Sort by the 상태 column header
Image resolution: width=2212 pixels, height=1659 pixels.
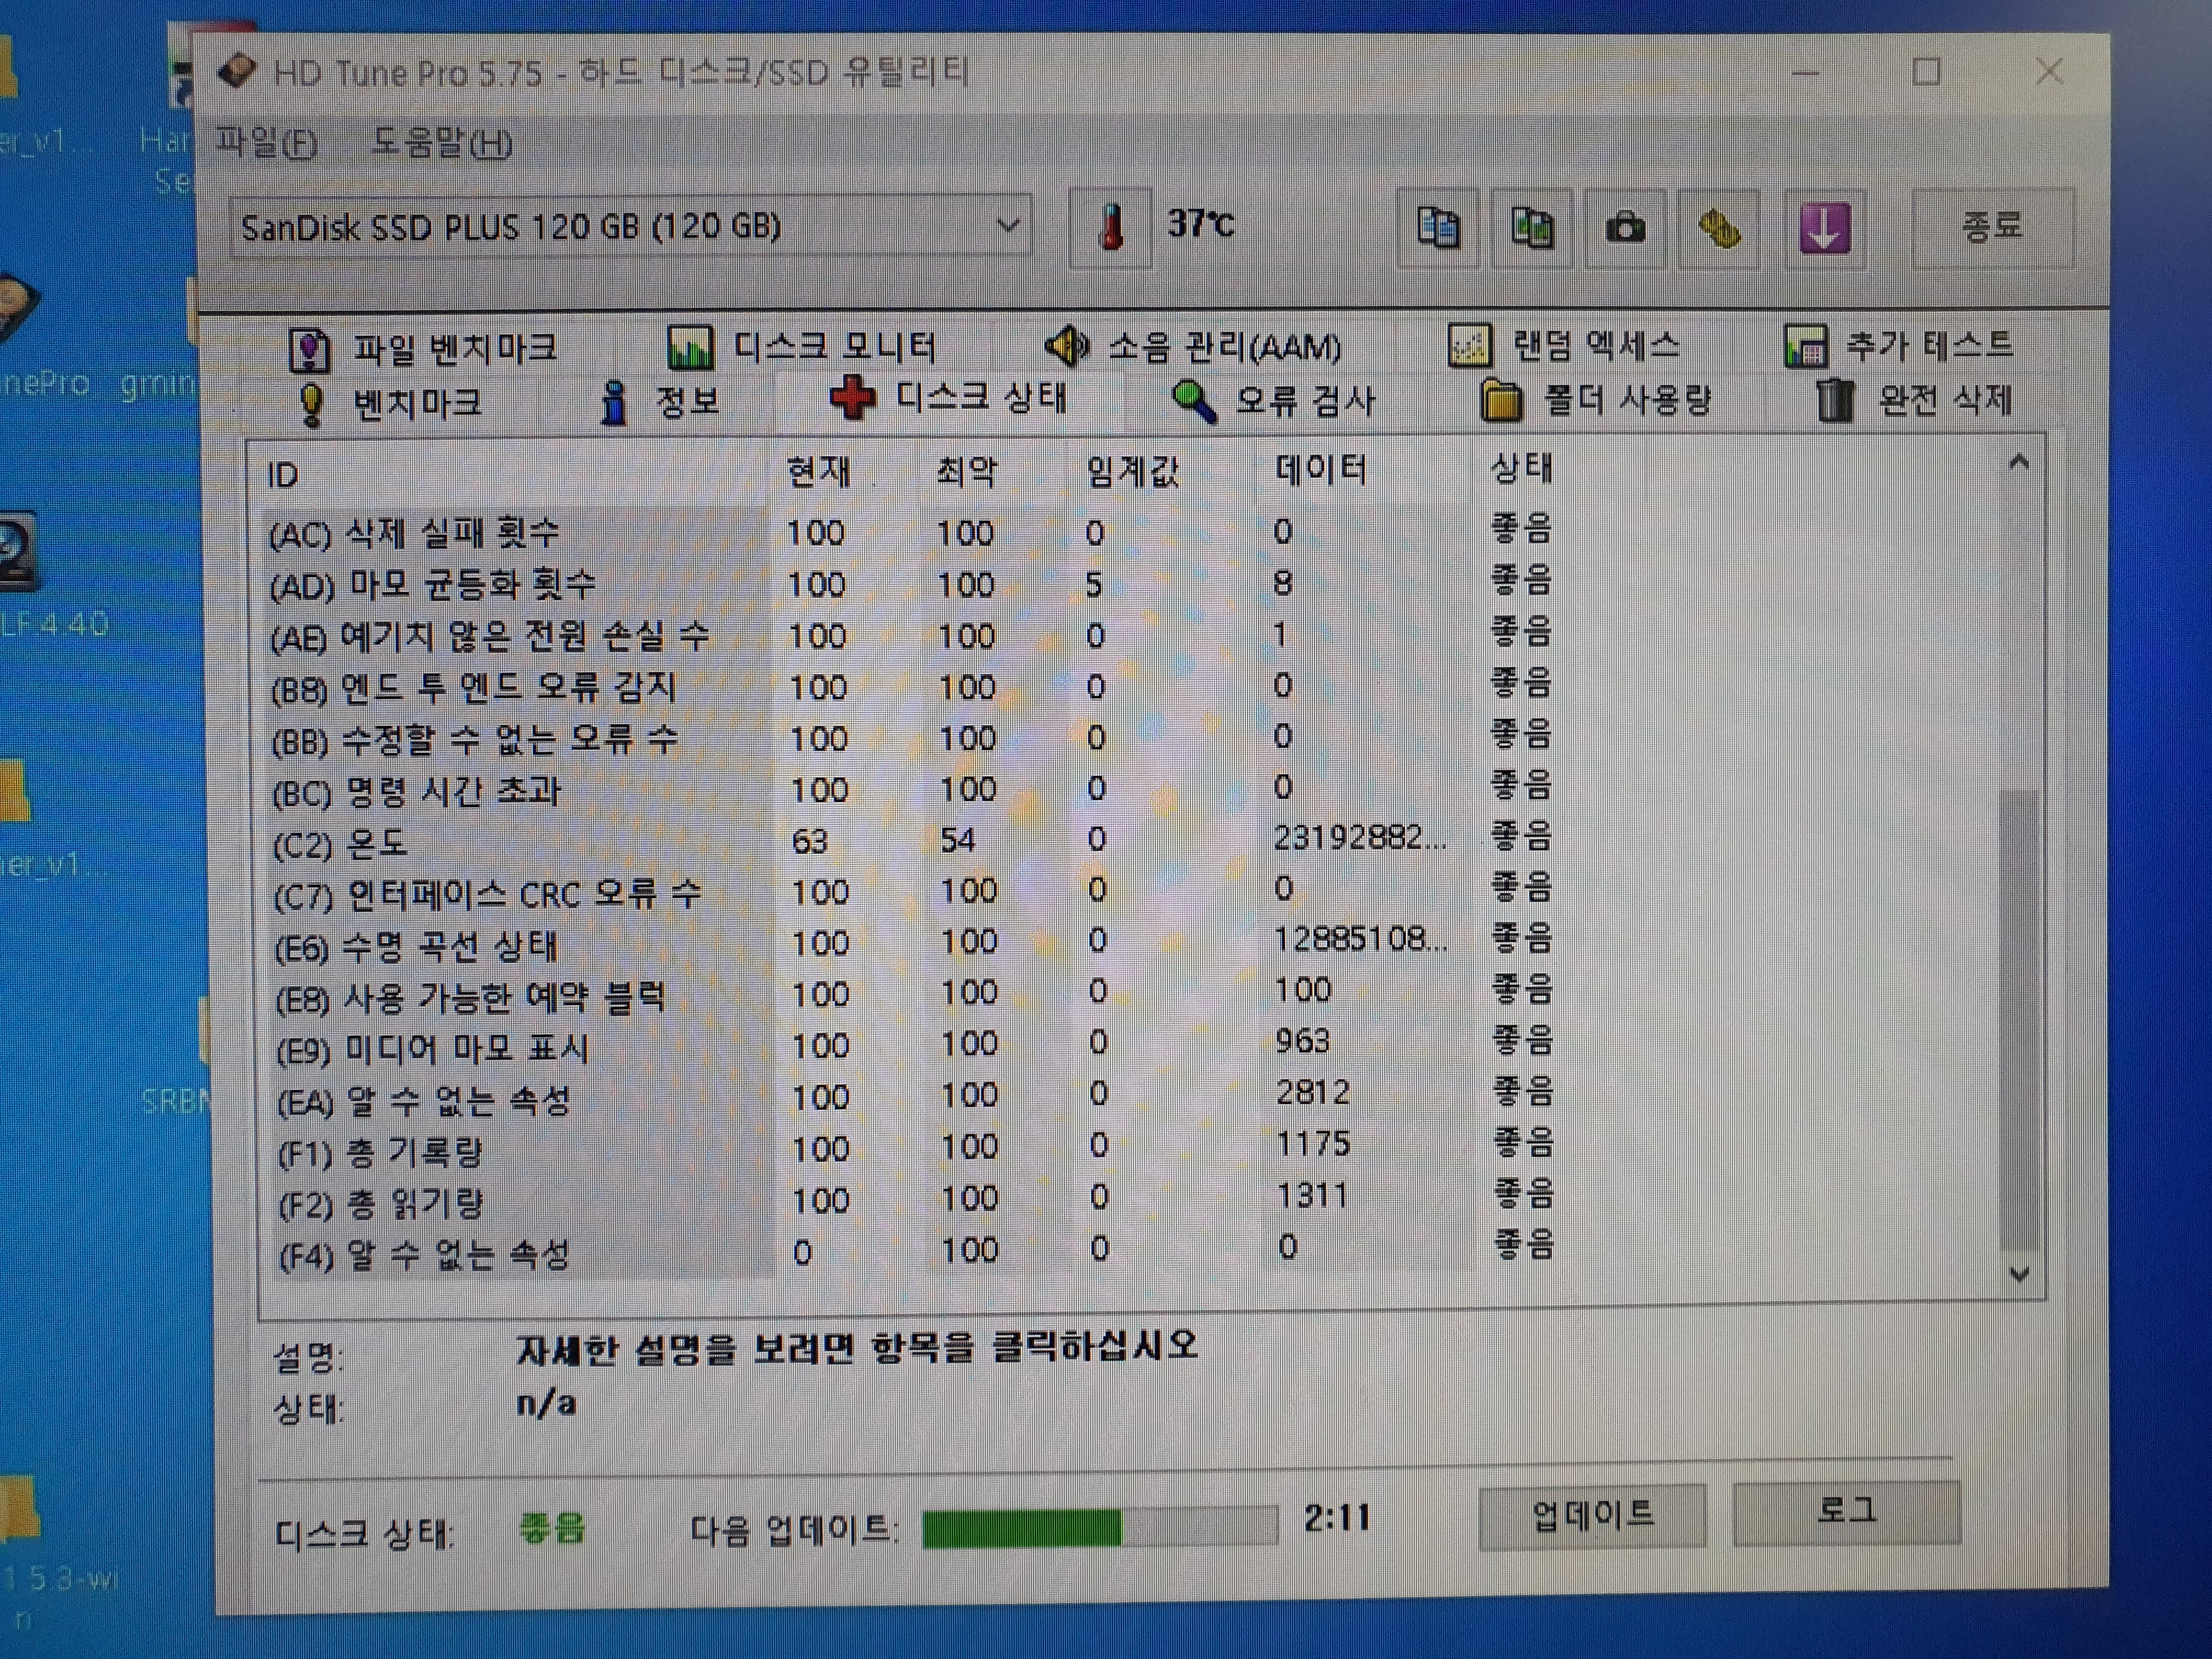1521,467
